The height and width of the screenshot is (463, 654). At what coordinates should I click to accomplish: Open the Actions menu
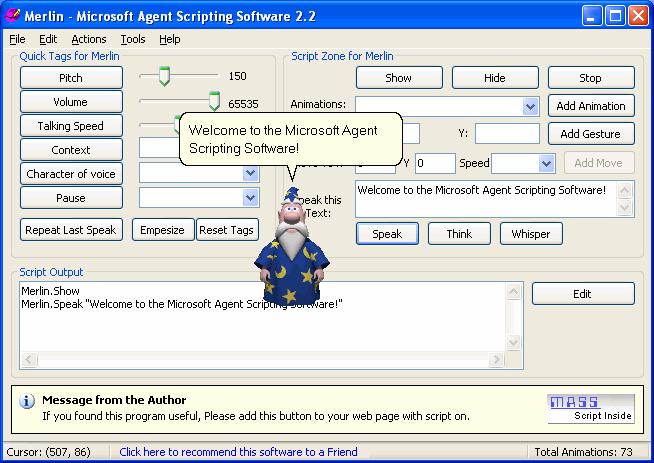tap(89, 39)
